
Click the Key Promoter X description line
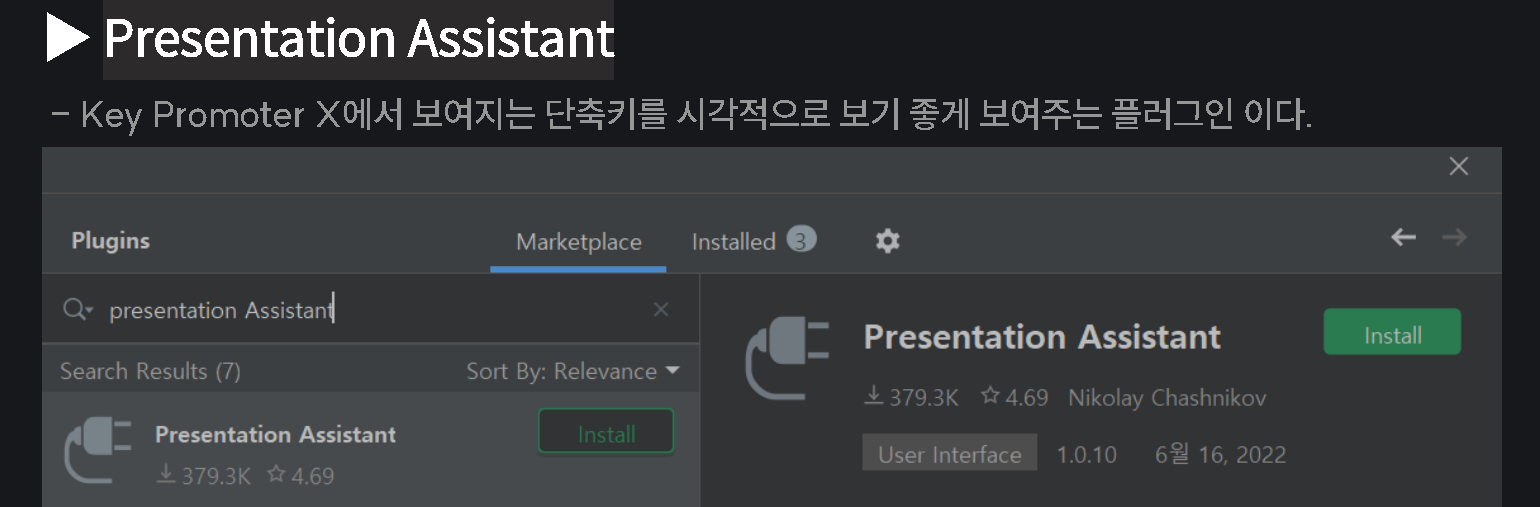681,115
